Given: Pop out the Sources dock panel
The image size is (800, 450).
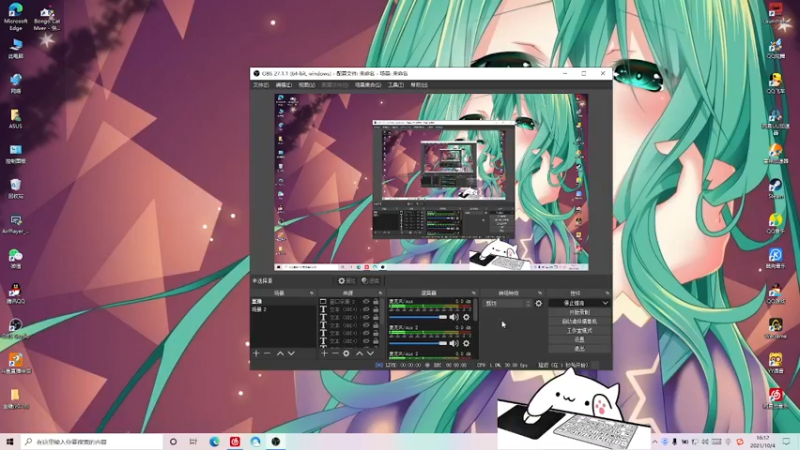Looking at the screenshot, I should [x=380, y=293].
